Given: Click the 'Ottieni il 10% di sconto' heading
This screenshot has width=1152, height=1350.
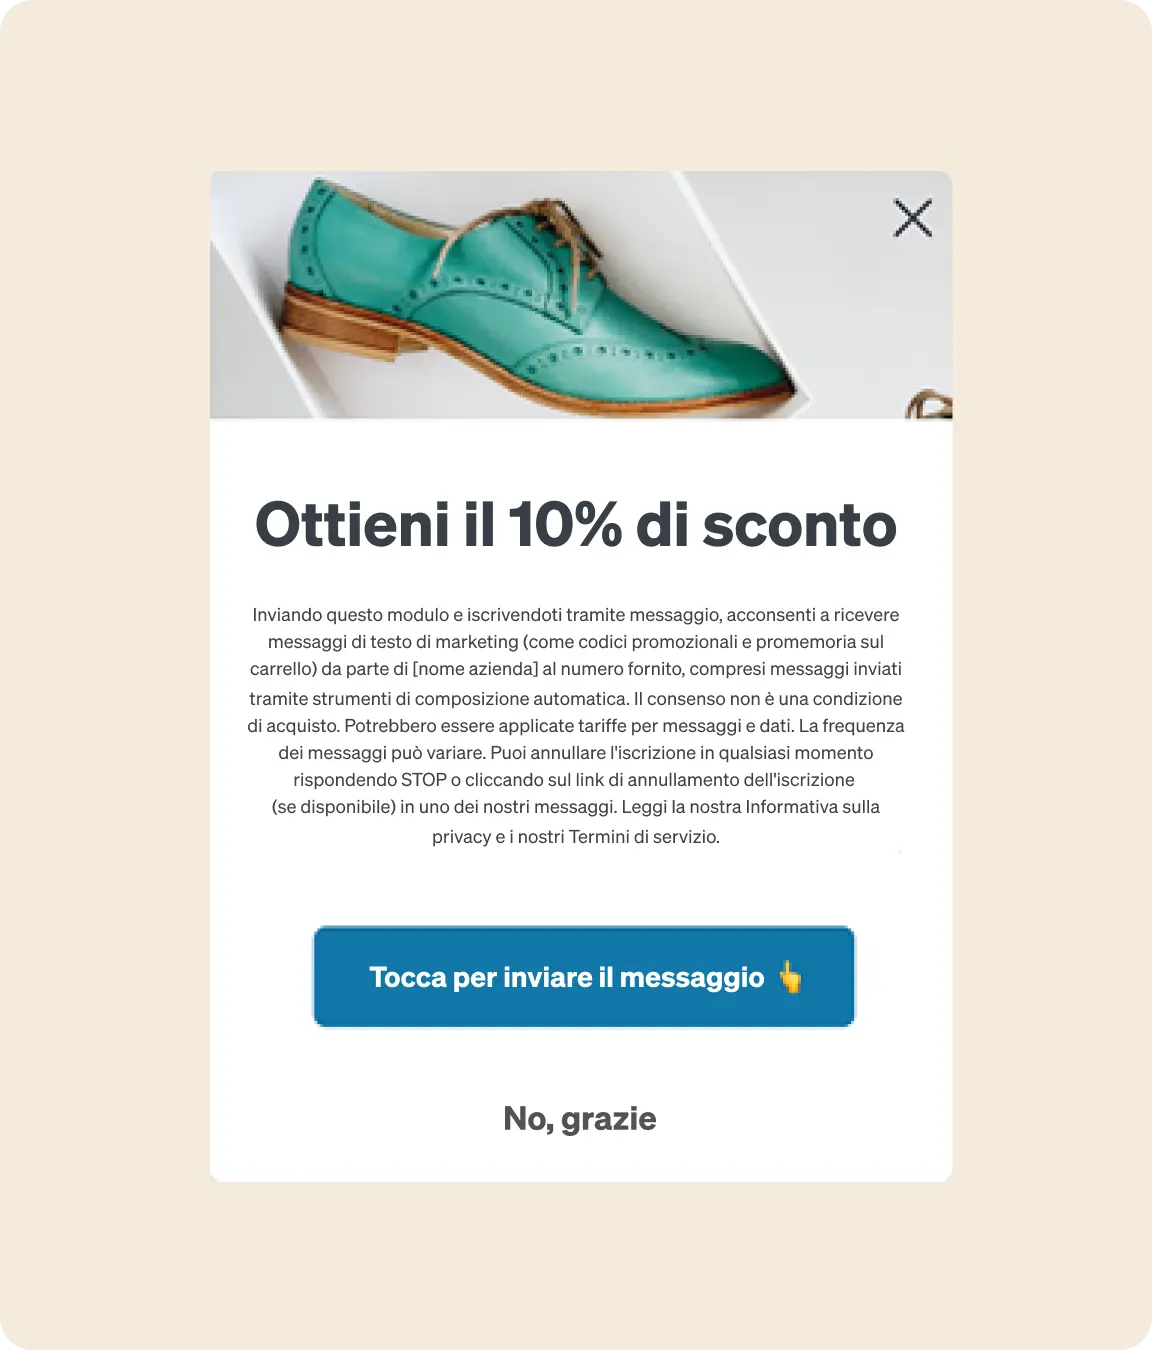Looking at the screenshot, I should (576, 525).
